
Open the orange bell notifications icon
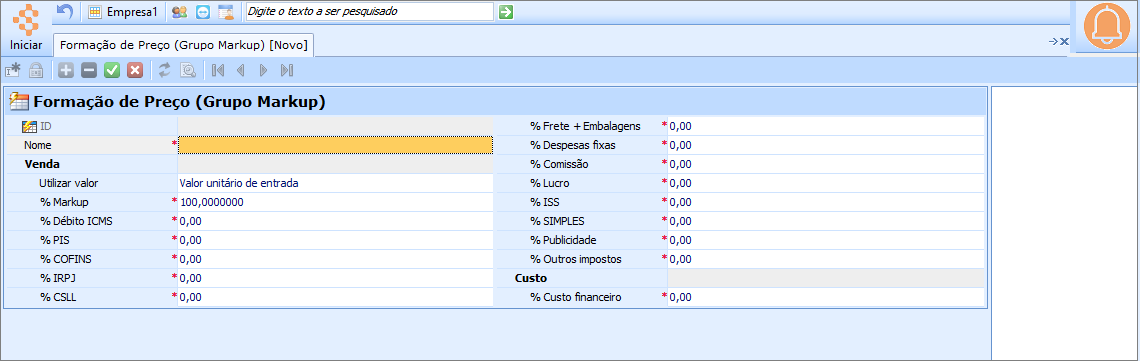[x=1107, y=26]
